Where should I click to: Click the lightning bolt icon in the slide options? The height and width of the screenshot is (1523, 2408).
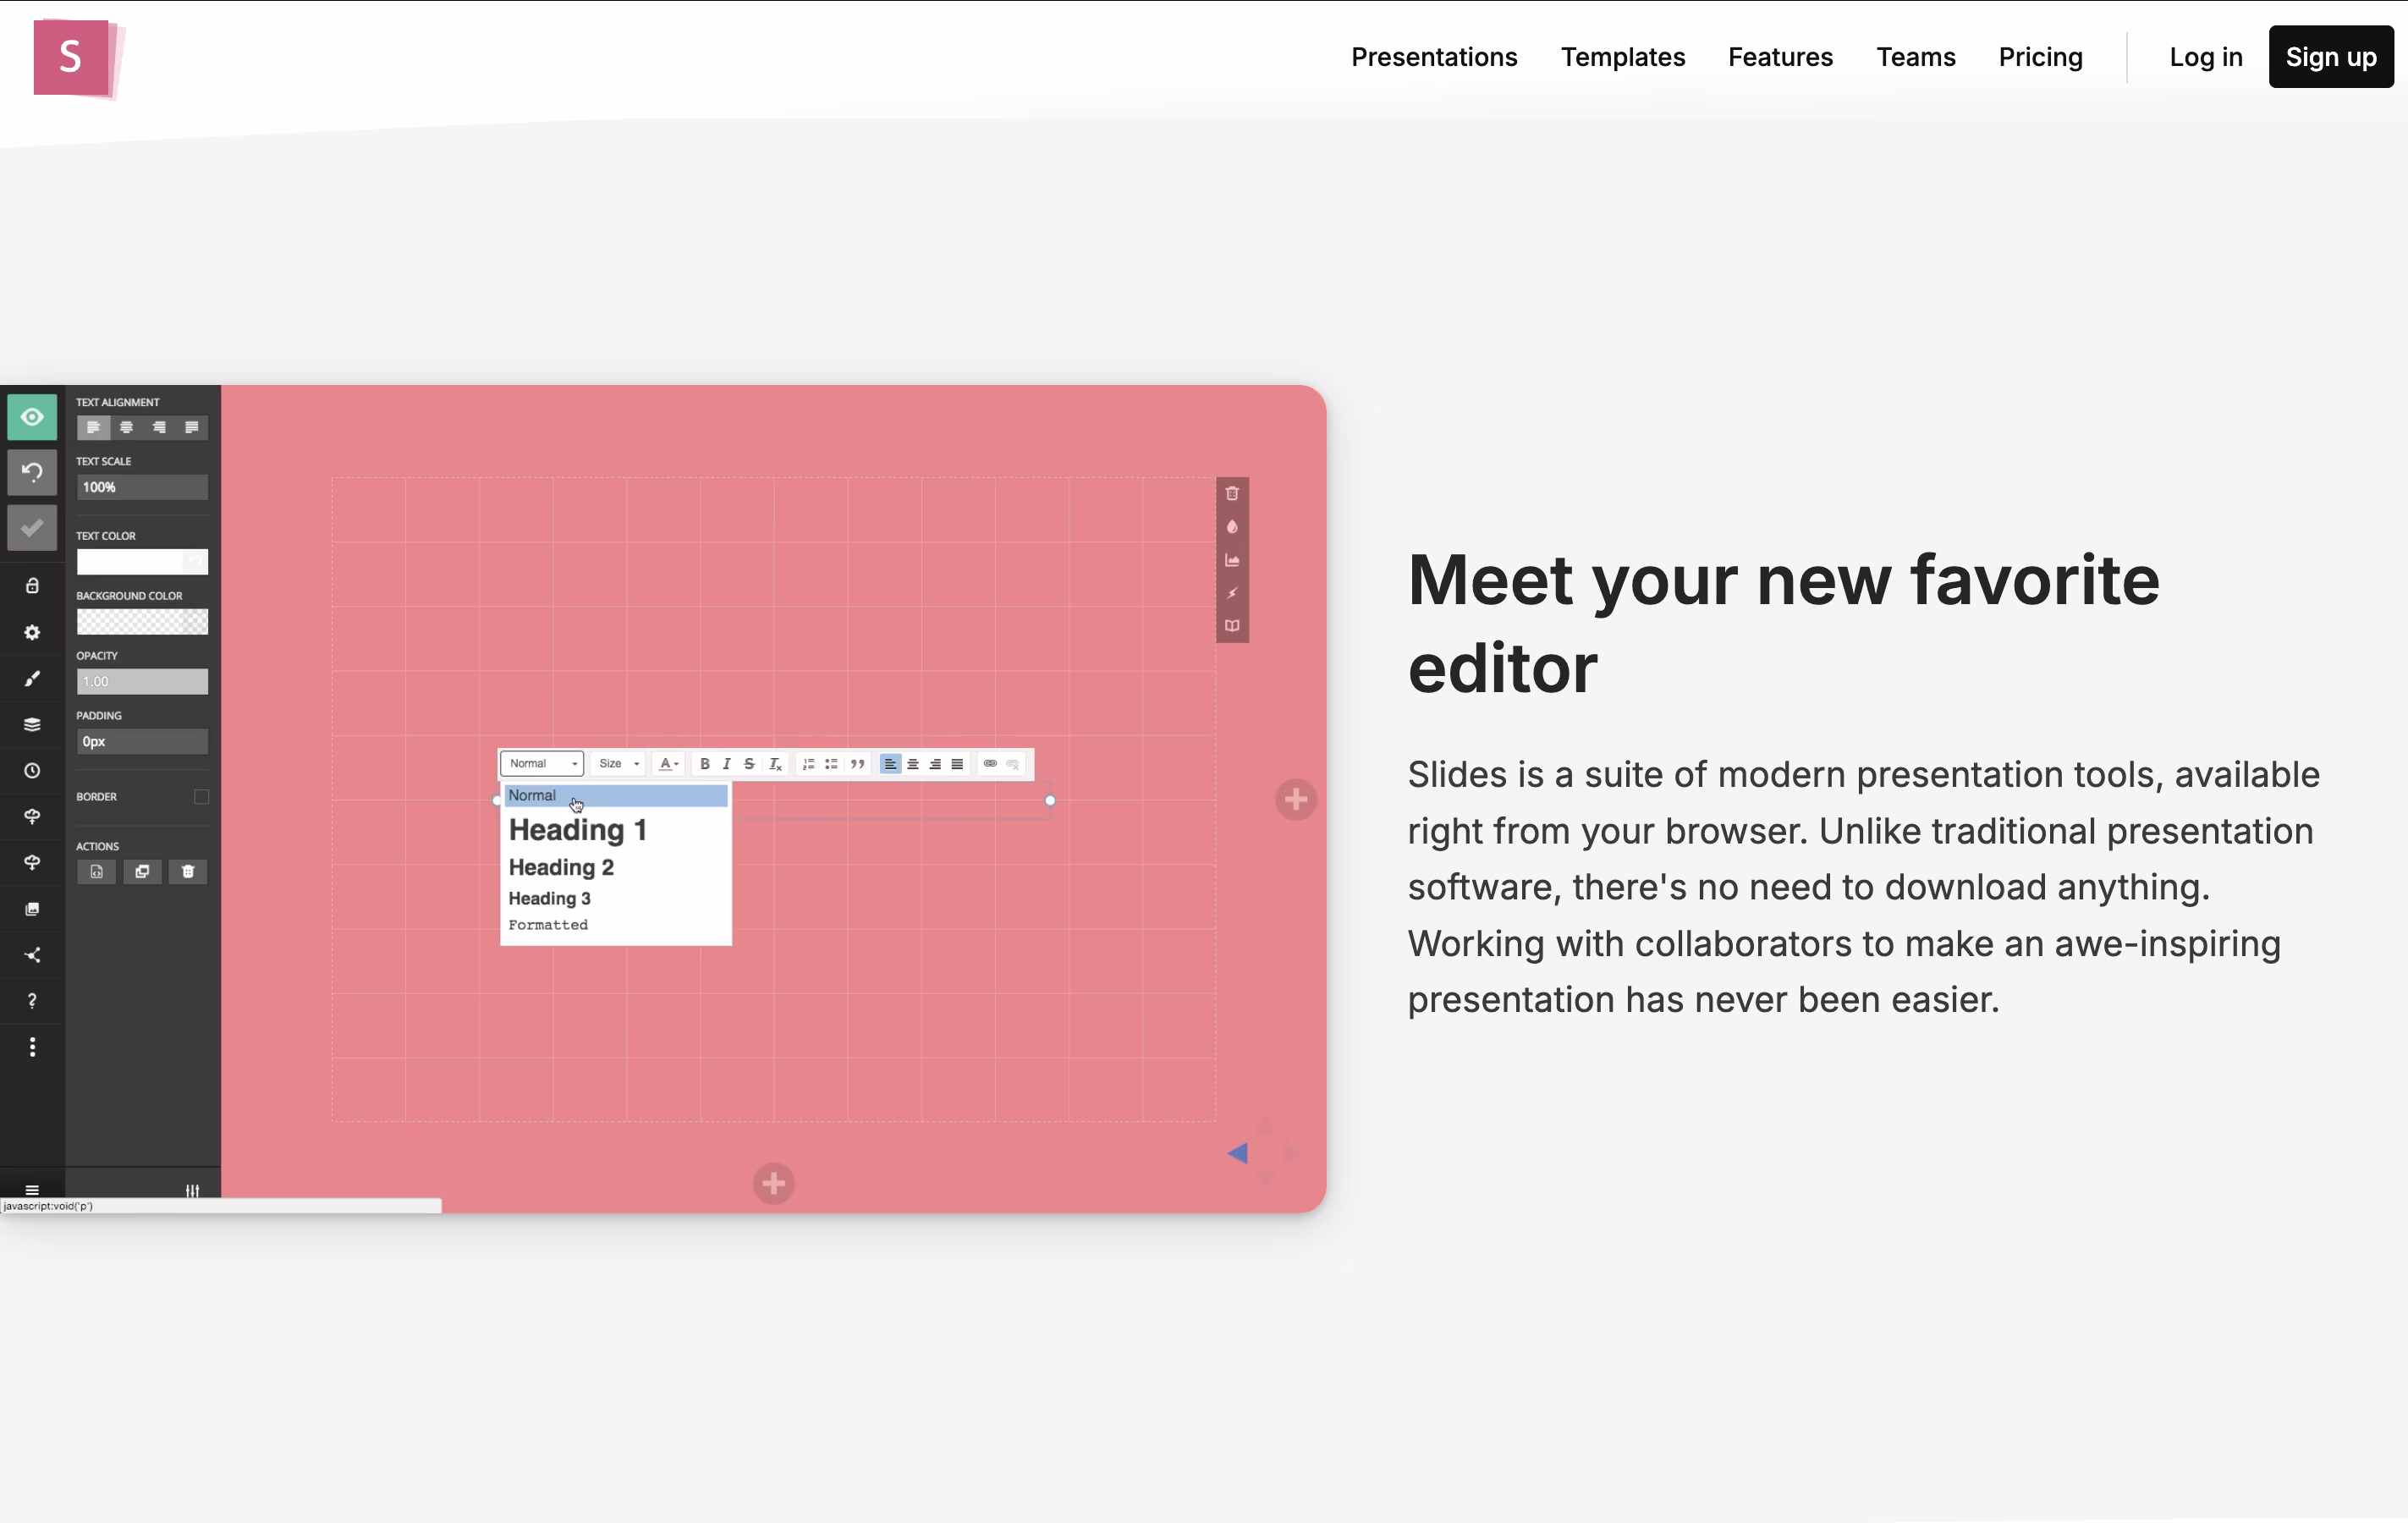pos(1232,593)
